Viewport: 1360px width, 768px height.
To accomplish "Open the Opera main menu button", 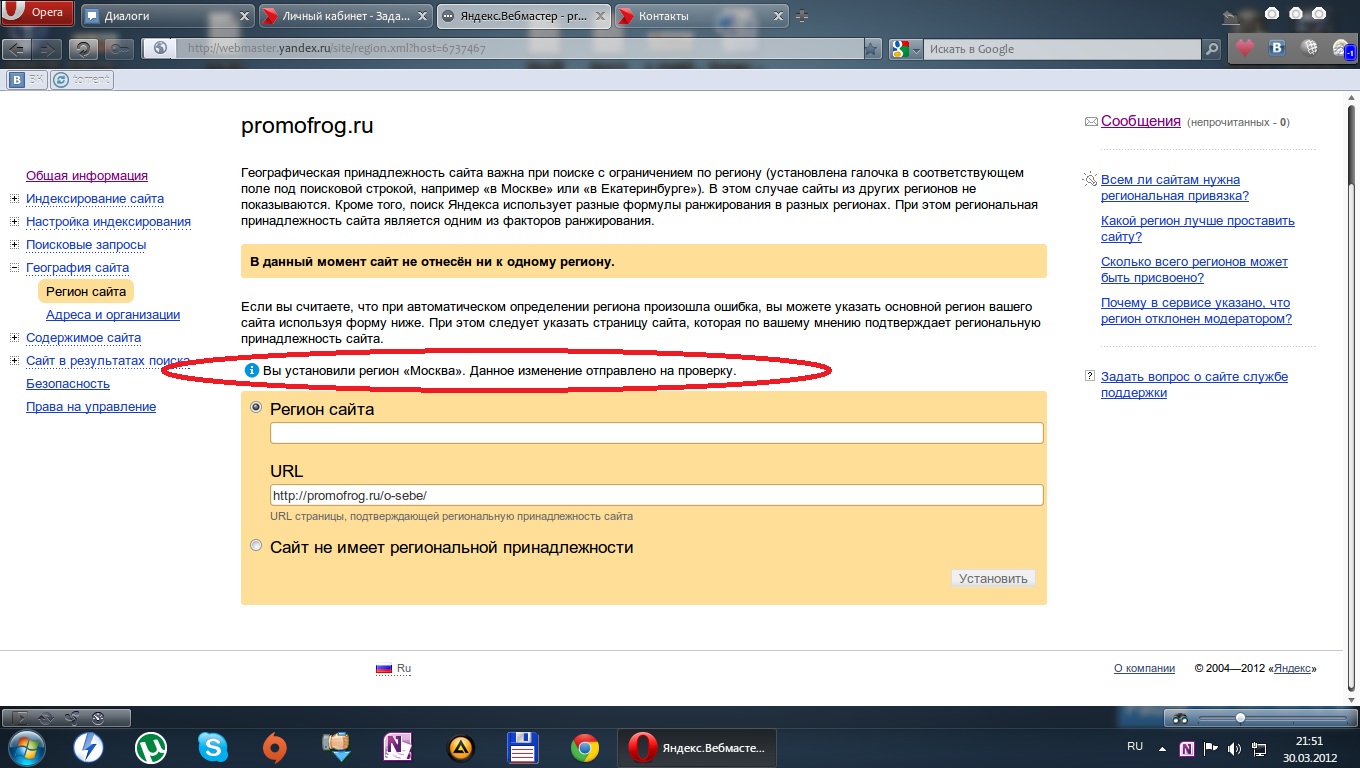I will click(x=38, y=13).
